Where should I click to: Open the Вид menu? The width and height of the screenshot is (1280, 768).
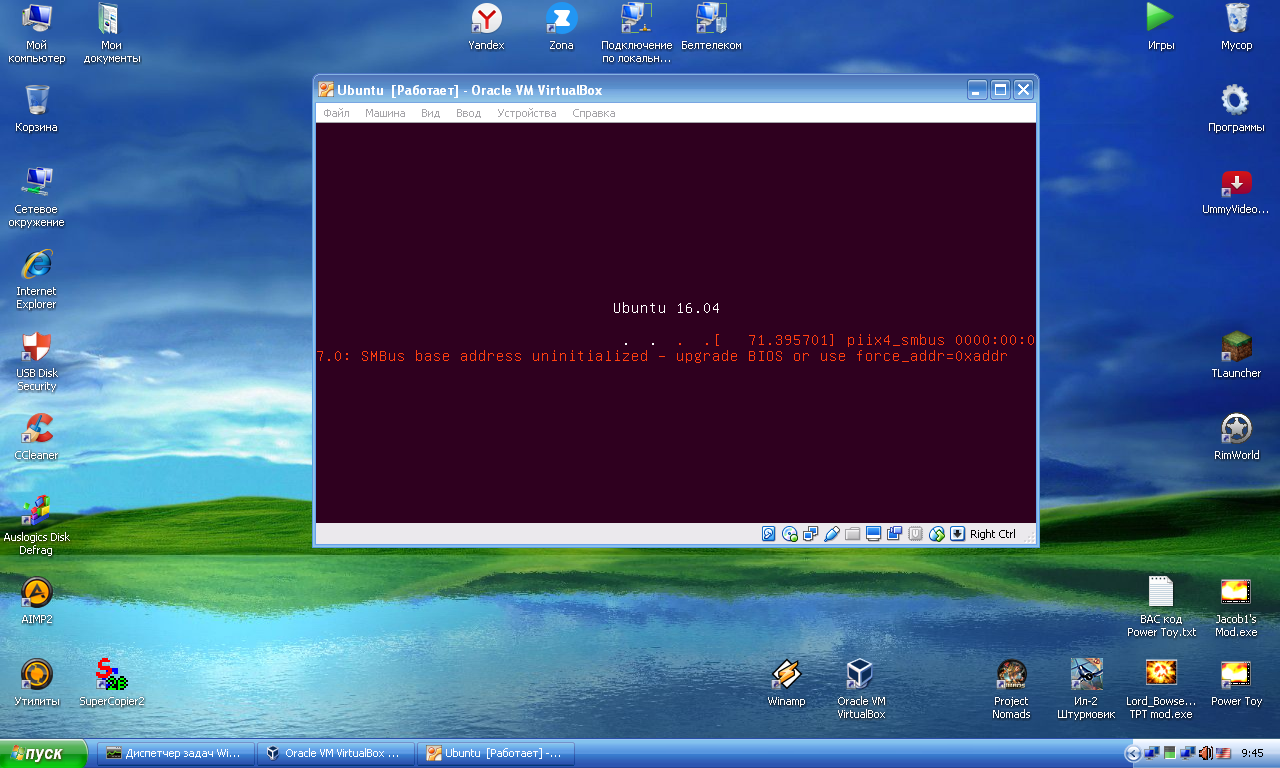tap(430, 113)
